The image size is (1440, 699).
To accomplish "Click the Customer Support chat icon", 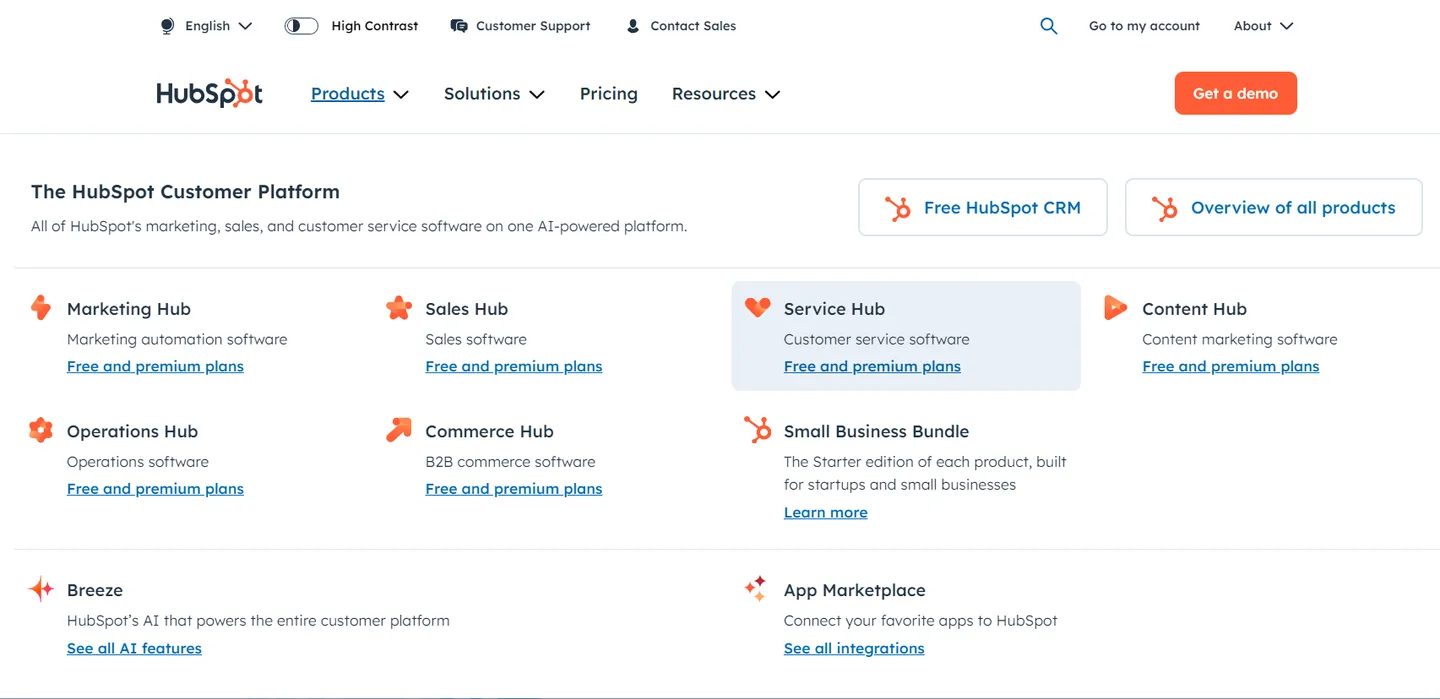I will [459, 26].
